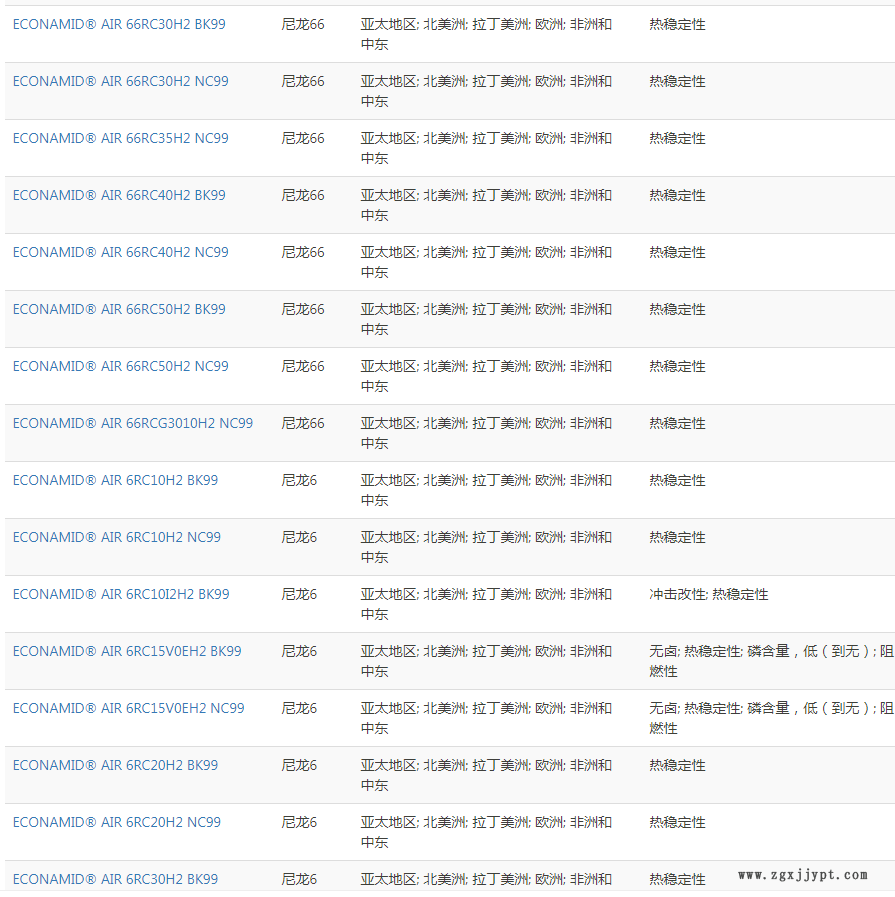This screenshot has width=895, height=897.
Task: Click region text in 66RC50H2 NC99 row
Action: 487,376
